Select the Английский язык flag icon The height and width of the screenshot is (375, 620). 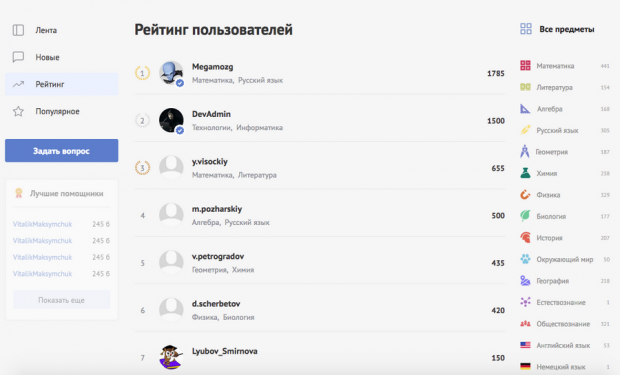point(525,345)
